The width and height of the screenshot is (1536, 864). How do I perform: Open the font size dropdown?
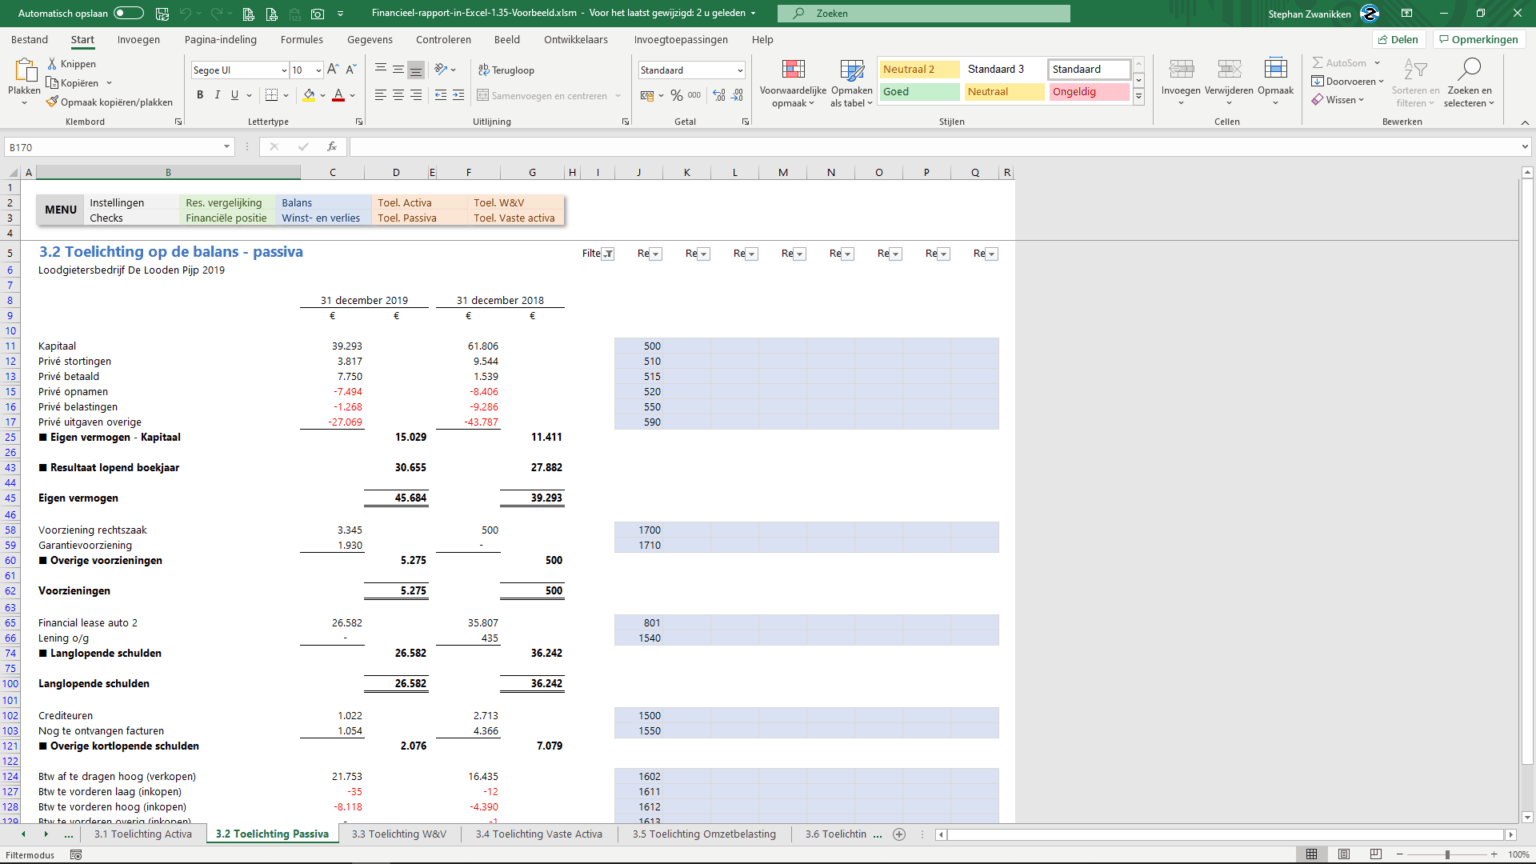tap(317, 70)
